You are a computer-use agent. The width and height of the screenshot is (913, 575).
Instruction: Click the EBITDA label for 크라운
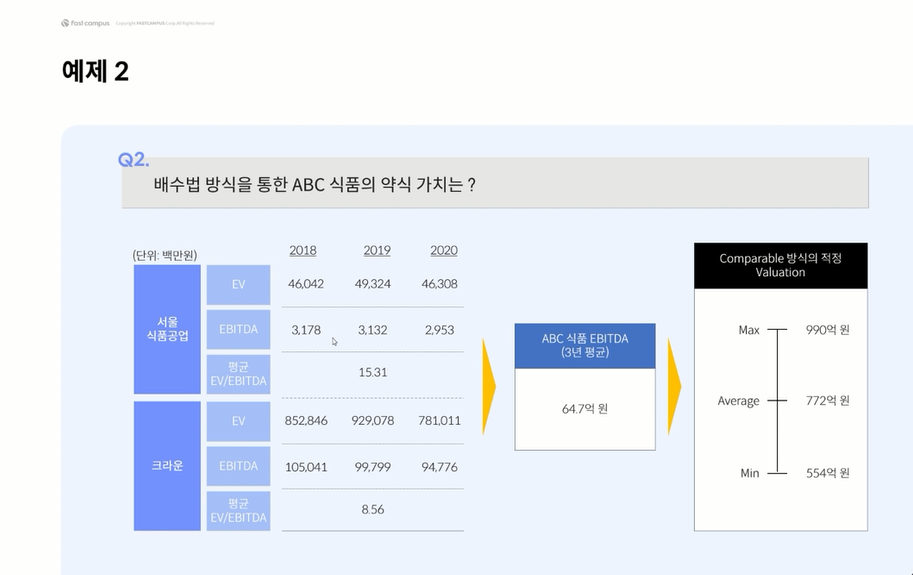click(238, 466)
